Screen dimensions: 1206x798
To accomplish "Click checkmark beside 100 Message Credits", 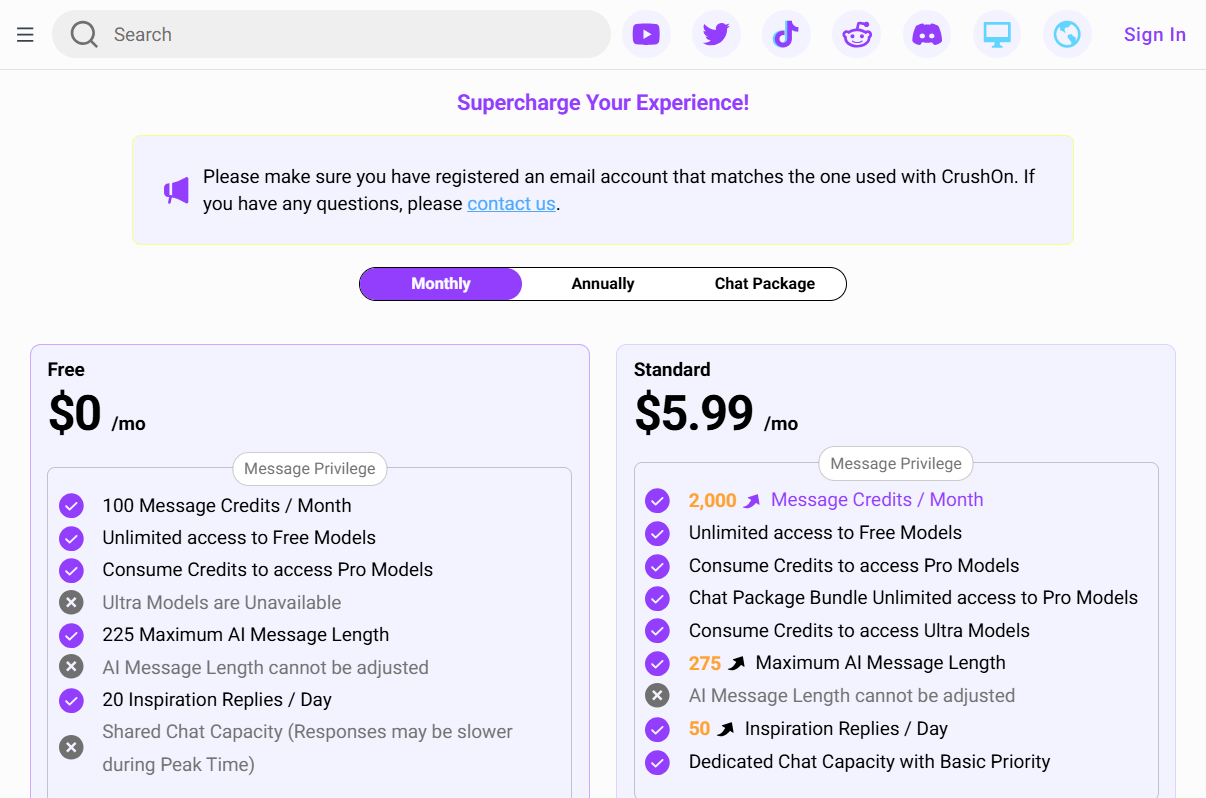I will tap(71, 506).
